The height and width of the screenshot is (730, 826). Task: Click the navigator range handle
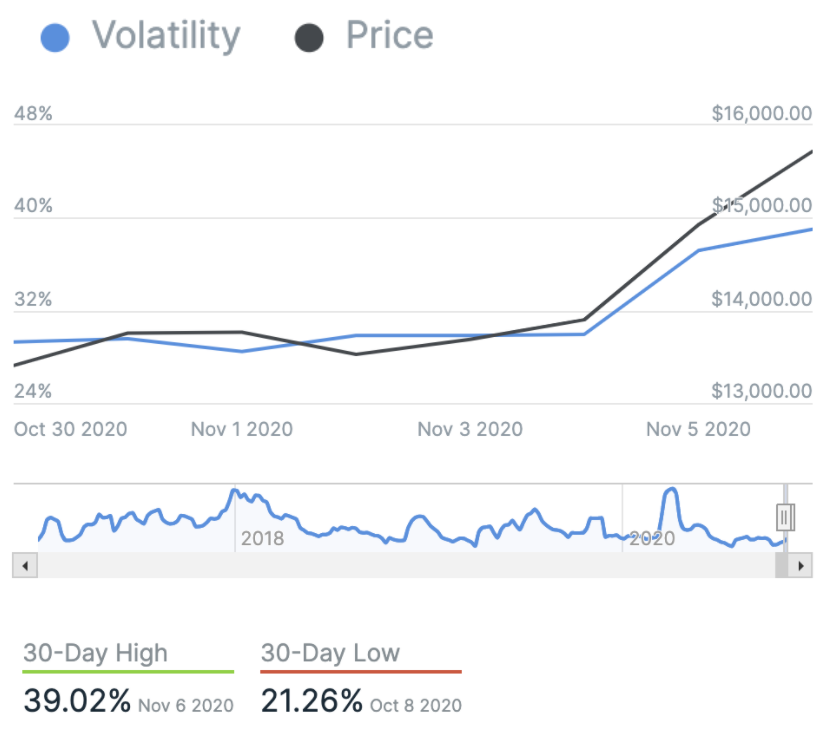point(785,516)
